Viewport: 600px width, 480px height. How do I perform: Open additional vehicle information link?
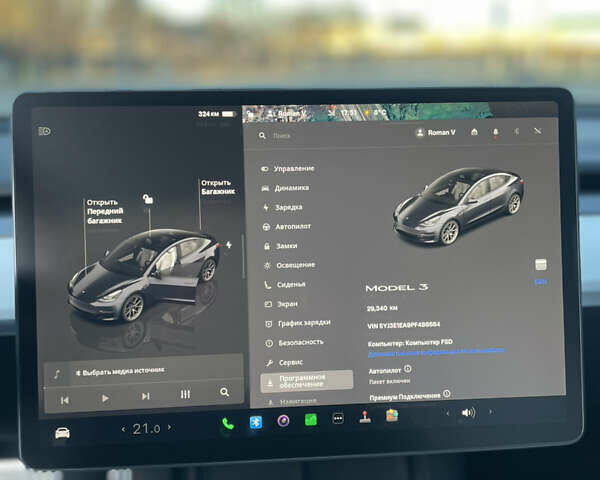(436, 352)
